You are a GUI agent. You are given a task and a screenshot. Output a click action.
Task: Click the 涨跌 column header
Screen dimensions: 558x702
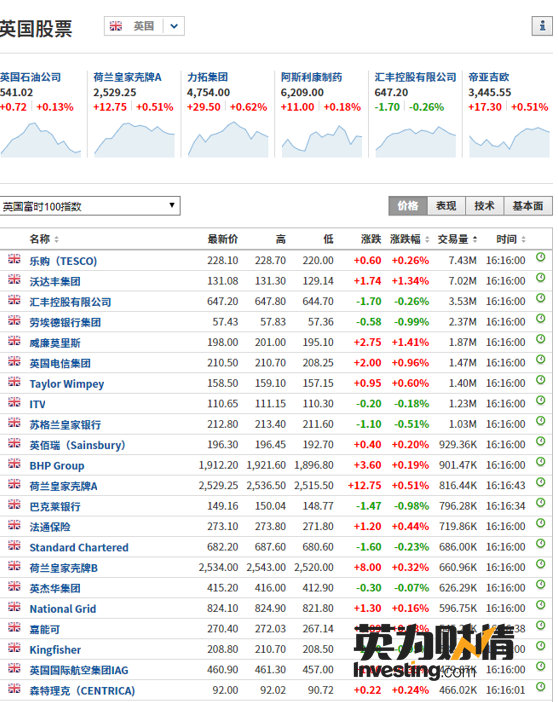coord(371,239)
